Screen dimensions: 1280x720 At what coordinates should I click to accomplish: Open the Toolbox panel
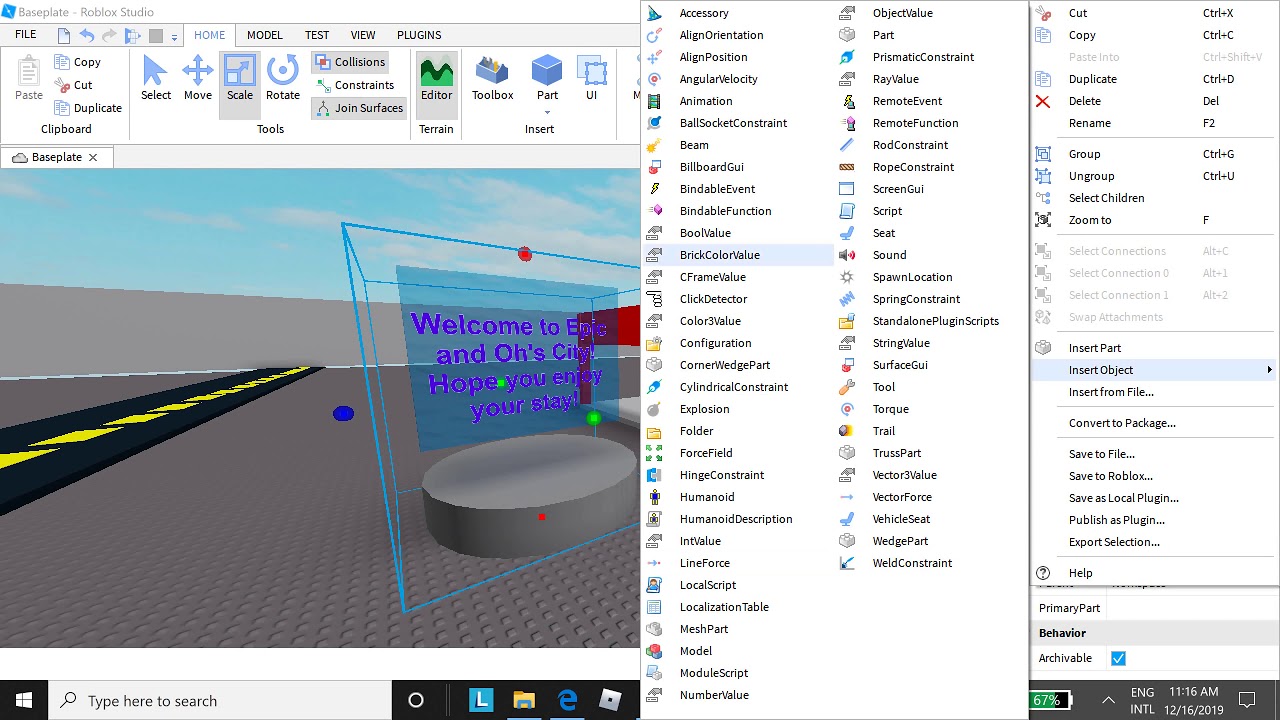click(492, 78)
